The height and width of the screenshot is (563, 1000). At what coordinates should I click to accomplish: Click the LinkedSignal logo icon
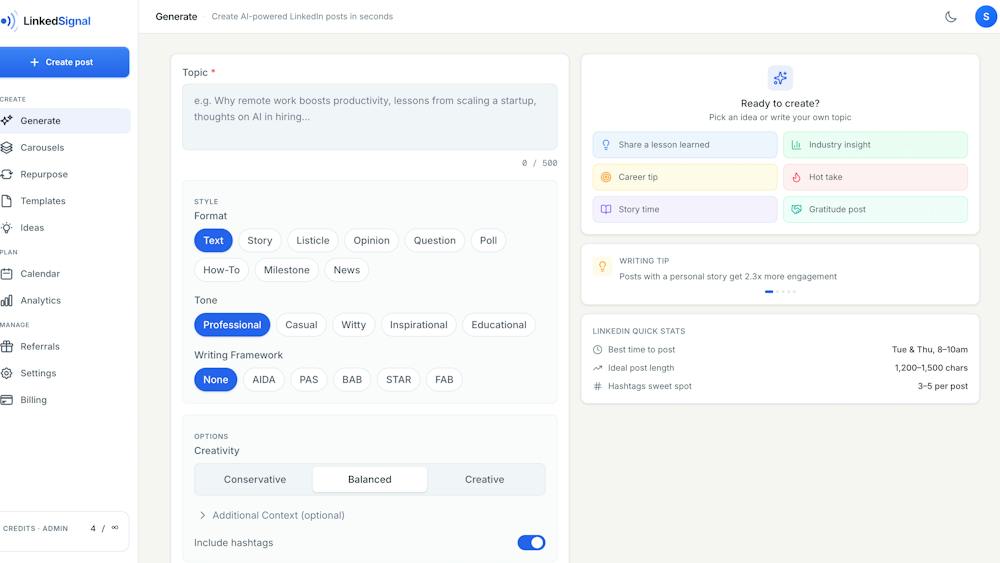click(x=9, y=20)
